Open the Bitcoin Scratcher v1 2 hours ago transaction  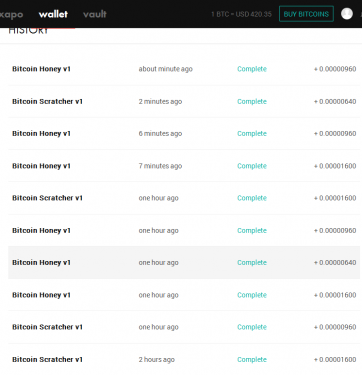pos(184,360)
